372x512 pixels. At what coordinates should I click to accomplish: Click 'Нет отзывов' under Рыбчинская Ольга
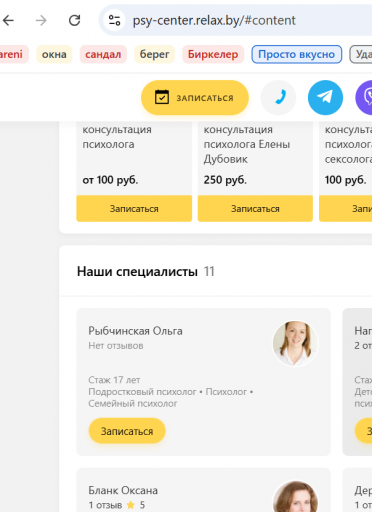[x=116, y=346]
